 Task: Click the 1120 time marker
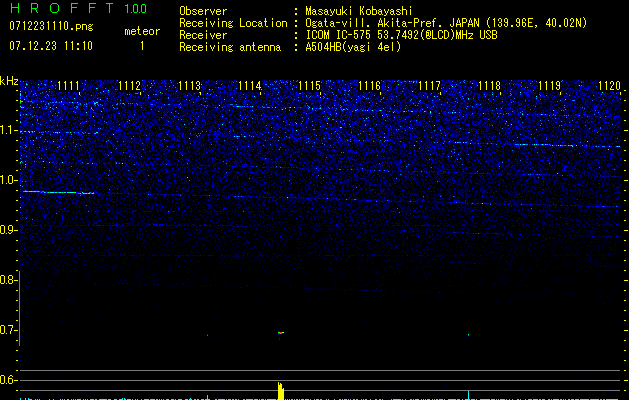pos(609,86)
